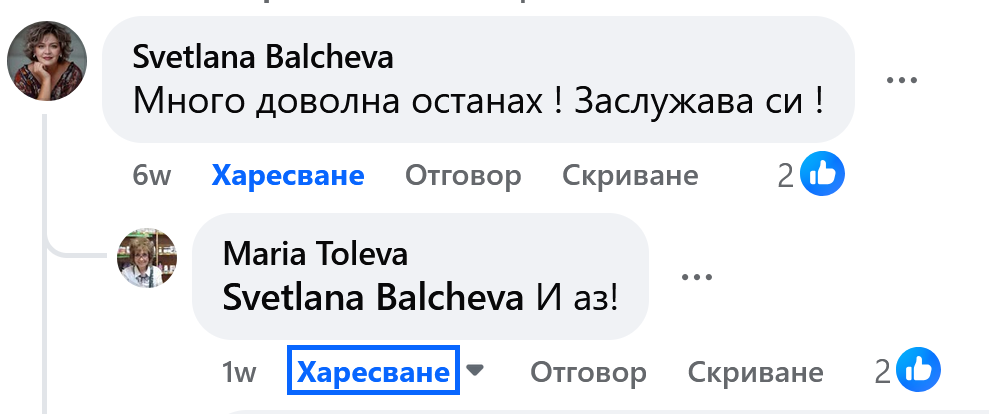989x414 pixels.
Task: Click thumbs-up reaction icon on Maria's reply
Action: 920,372
